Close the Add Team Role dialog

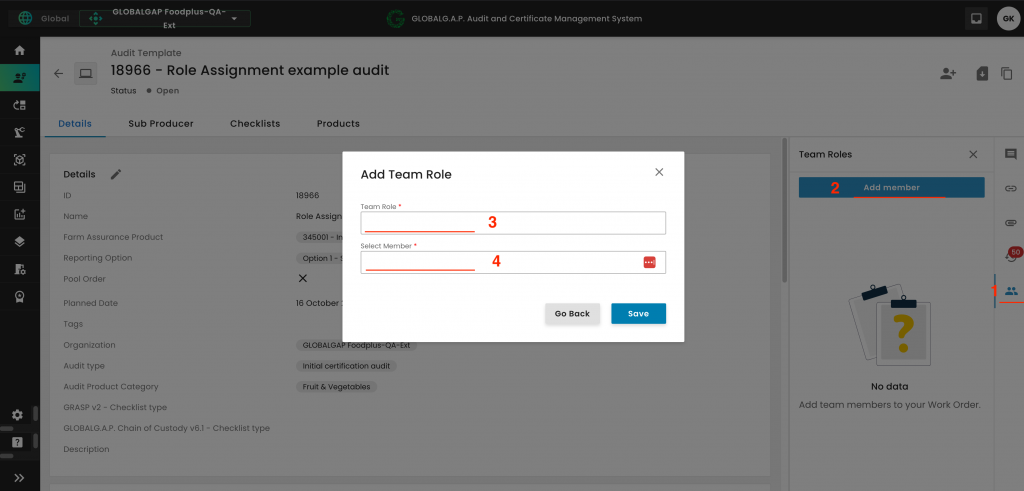coord(659,172)
